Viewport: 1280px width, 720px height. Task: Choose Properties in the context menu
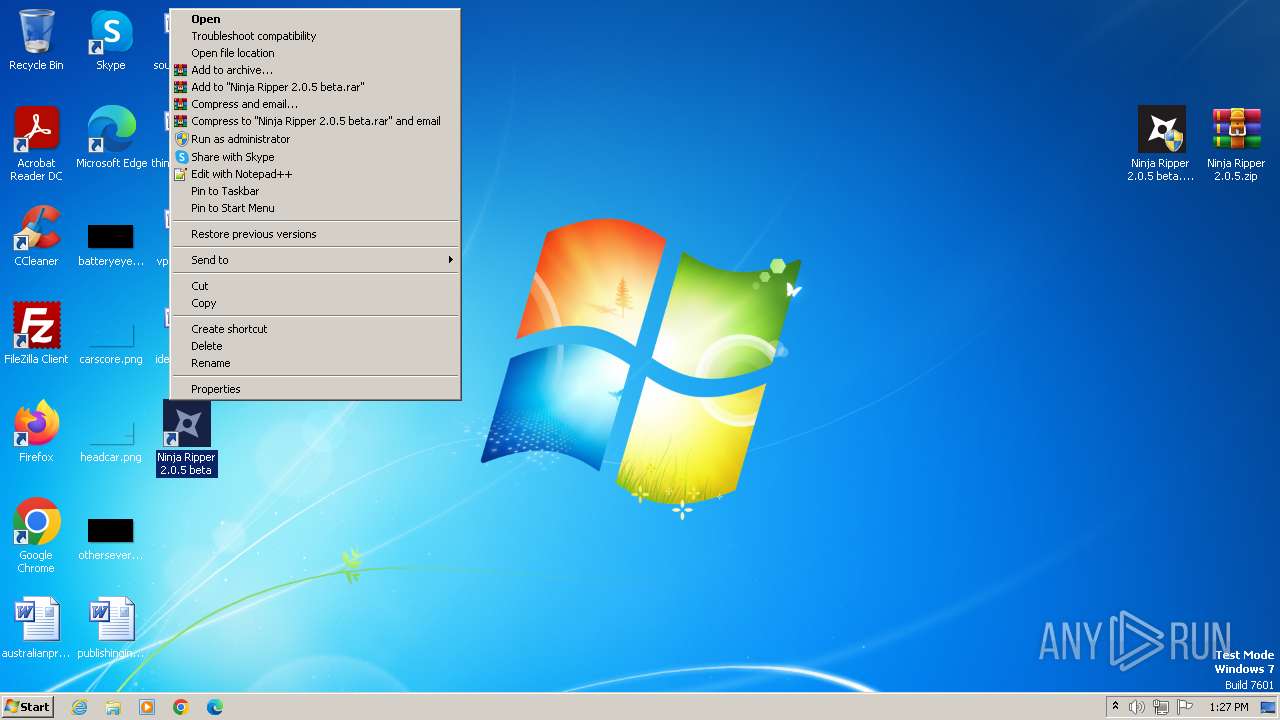pos(315,389)
